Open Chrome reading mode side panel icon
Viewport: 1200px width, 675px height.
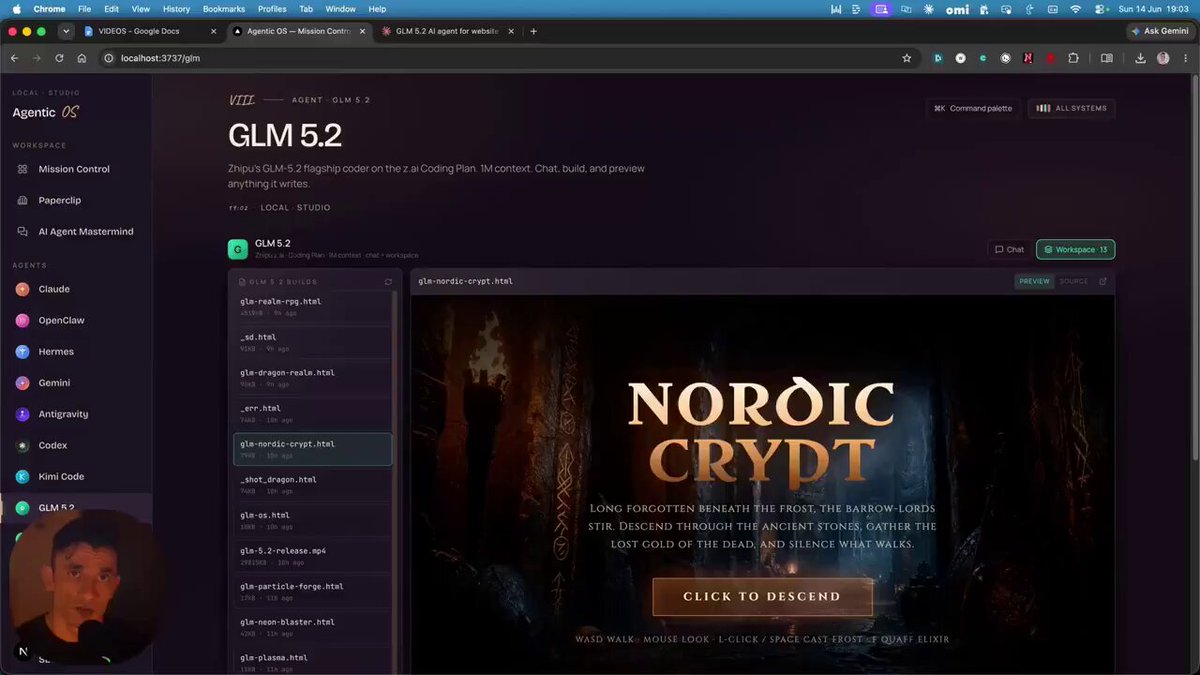tap(1106, 58)
